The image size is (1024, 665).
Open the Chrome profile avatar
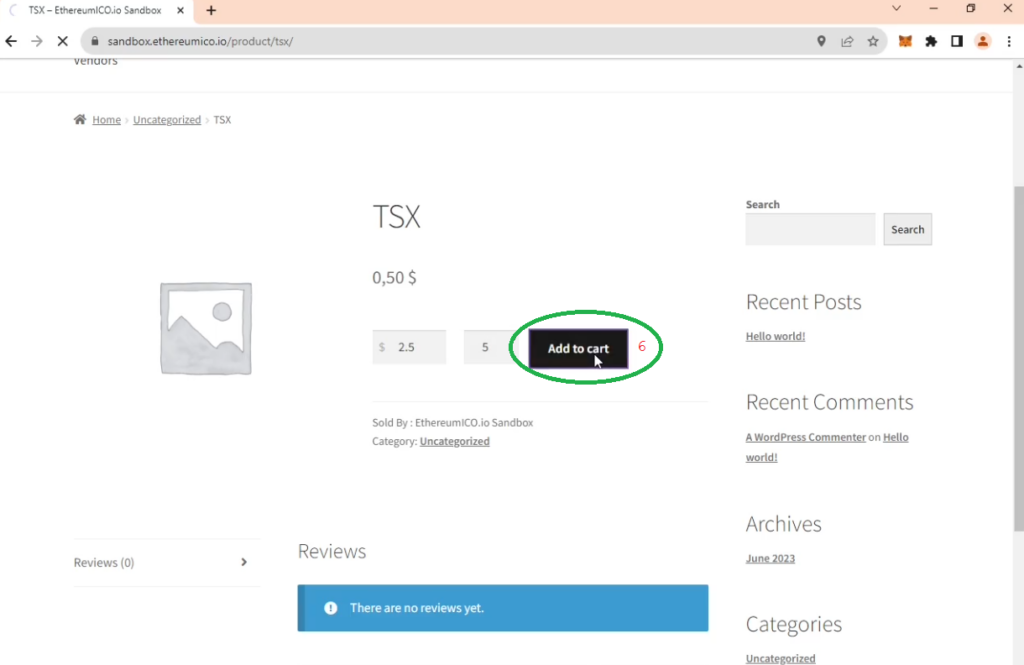pos(983,41)
